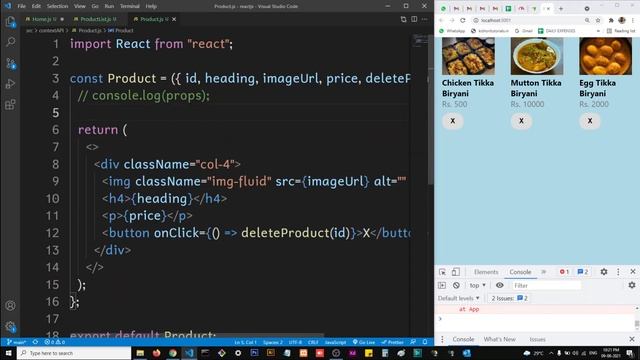Close the DevTools panel
The image size is (640, 360).
[633, 272]
